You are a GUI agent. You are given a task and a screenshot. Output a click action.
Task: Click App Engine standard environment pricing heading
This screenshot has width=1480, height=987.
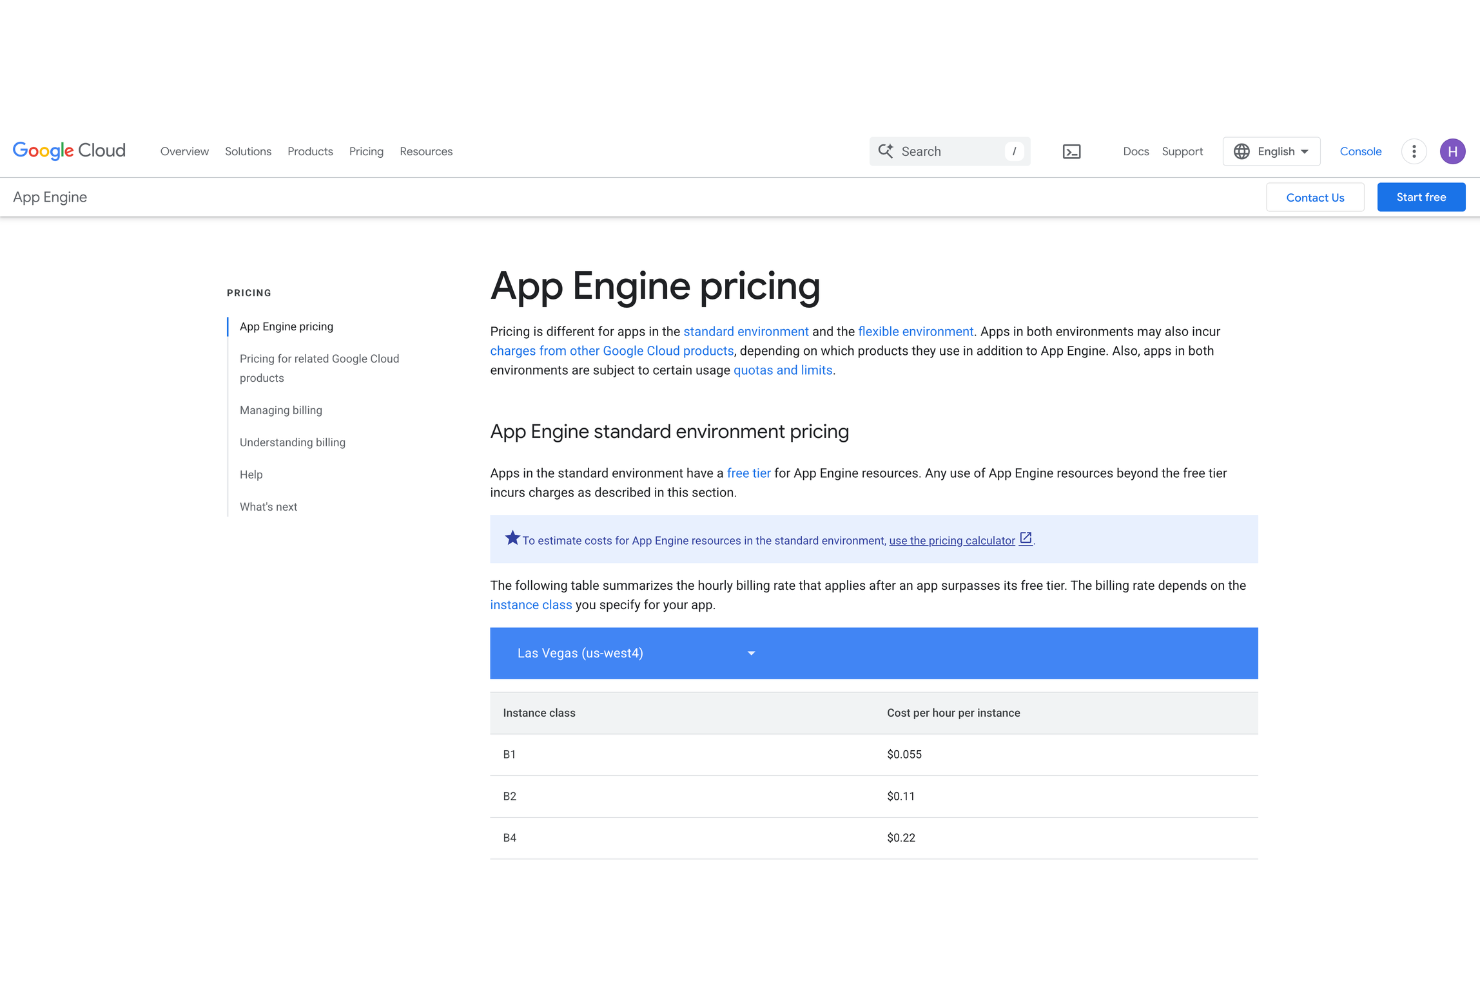point(669,432)
